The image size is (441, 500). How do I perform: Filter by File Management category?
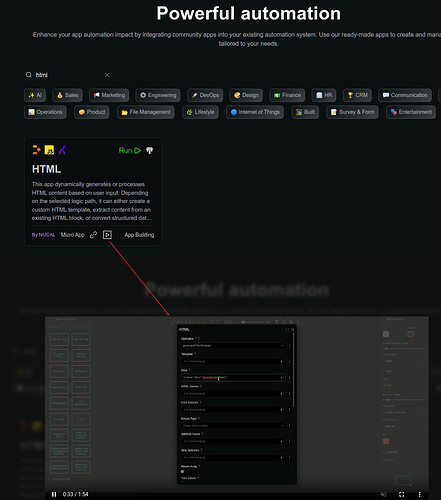pos(146,112)
